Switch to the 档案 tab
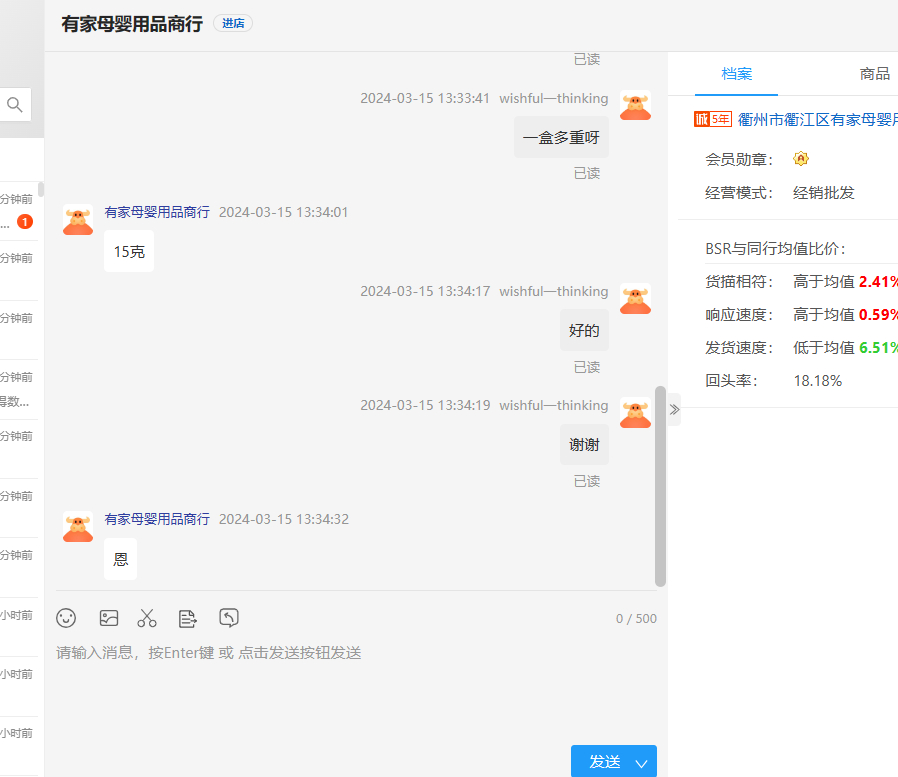The width and height of the screenshot is (898, 777). point(737,74)
